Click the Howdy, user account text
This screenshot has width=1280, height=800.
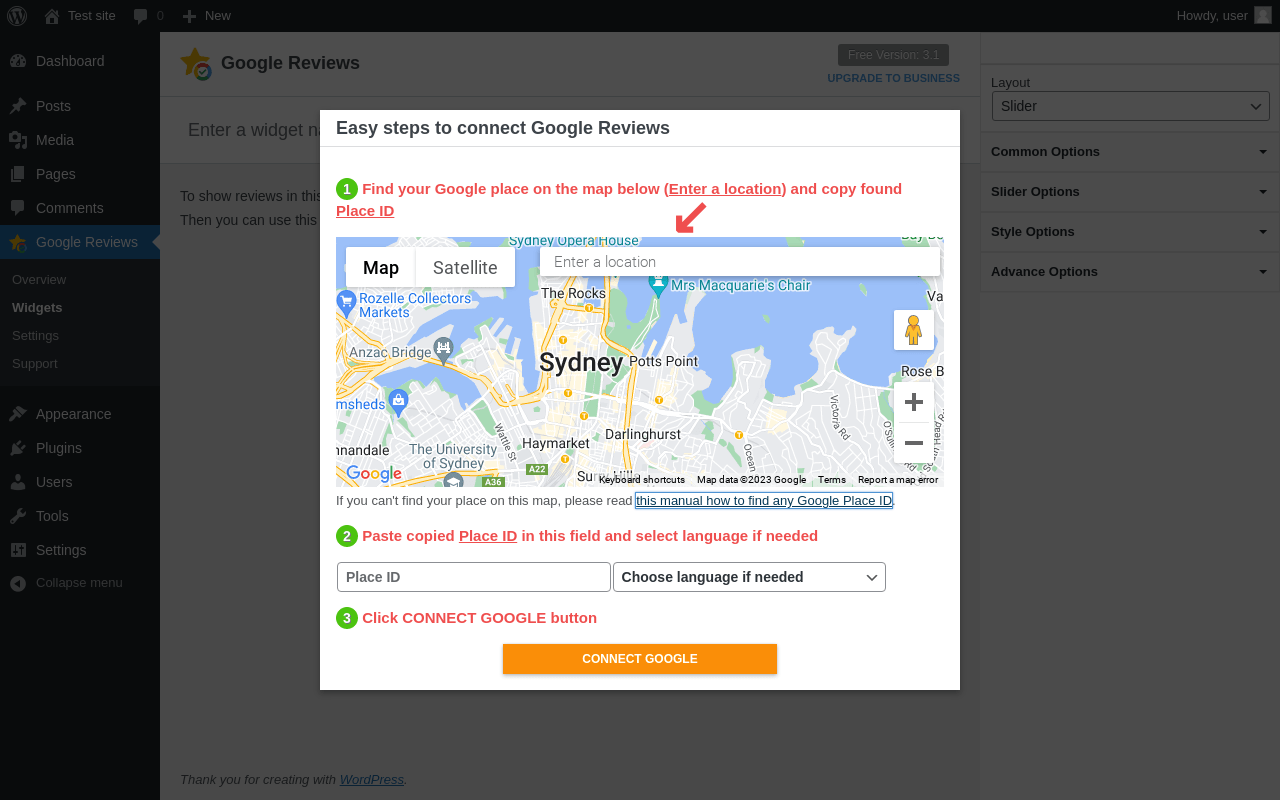click(1212, 16)
